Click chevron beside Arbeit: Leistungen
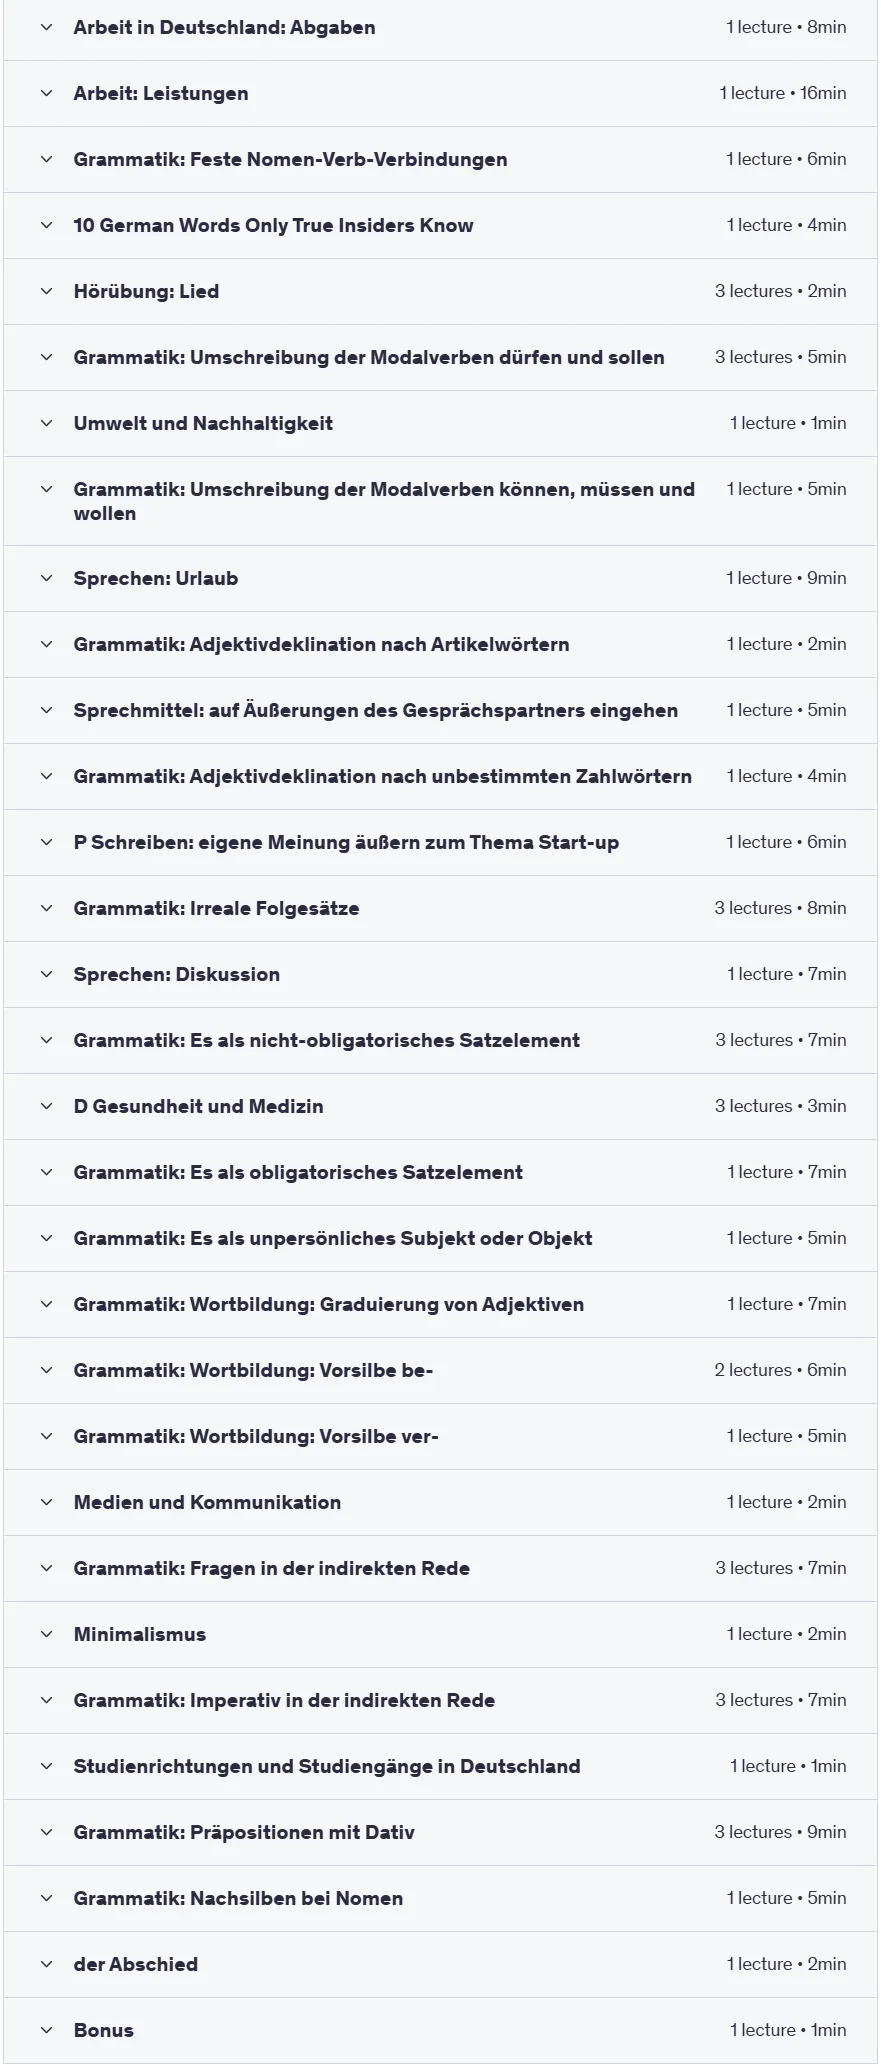 46,94
